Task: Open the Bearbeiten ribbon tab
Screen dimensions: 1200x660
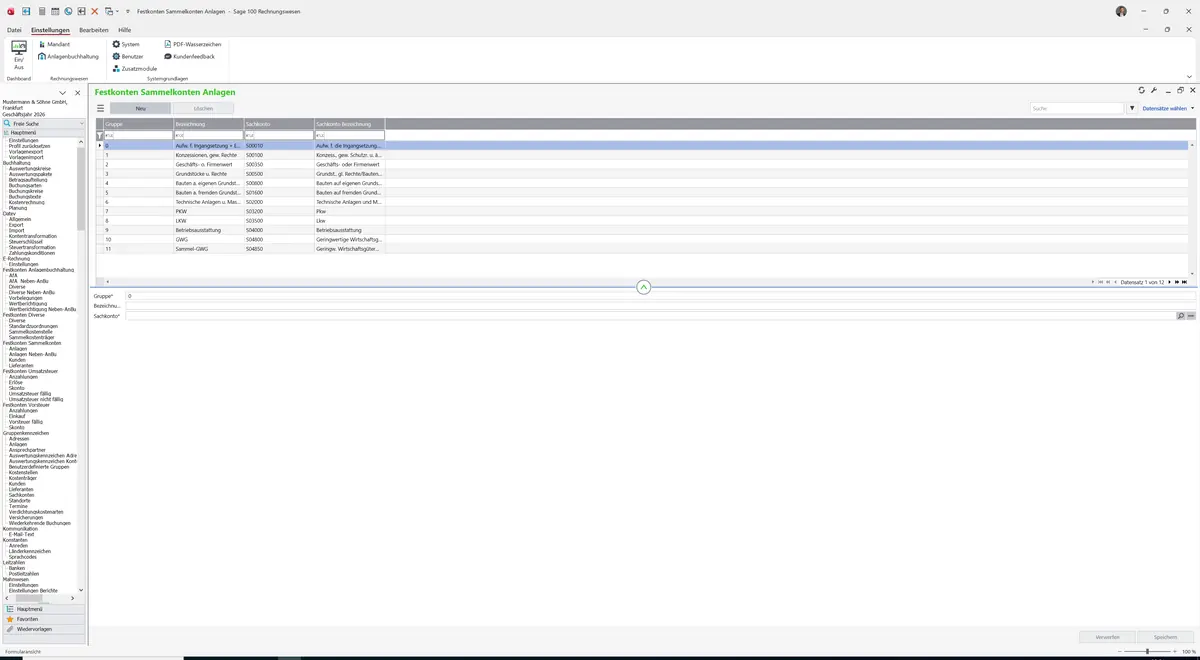Action: click(x=94, y=30)
